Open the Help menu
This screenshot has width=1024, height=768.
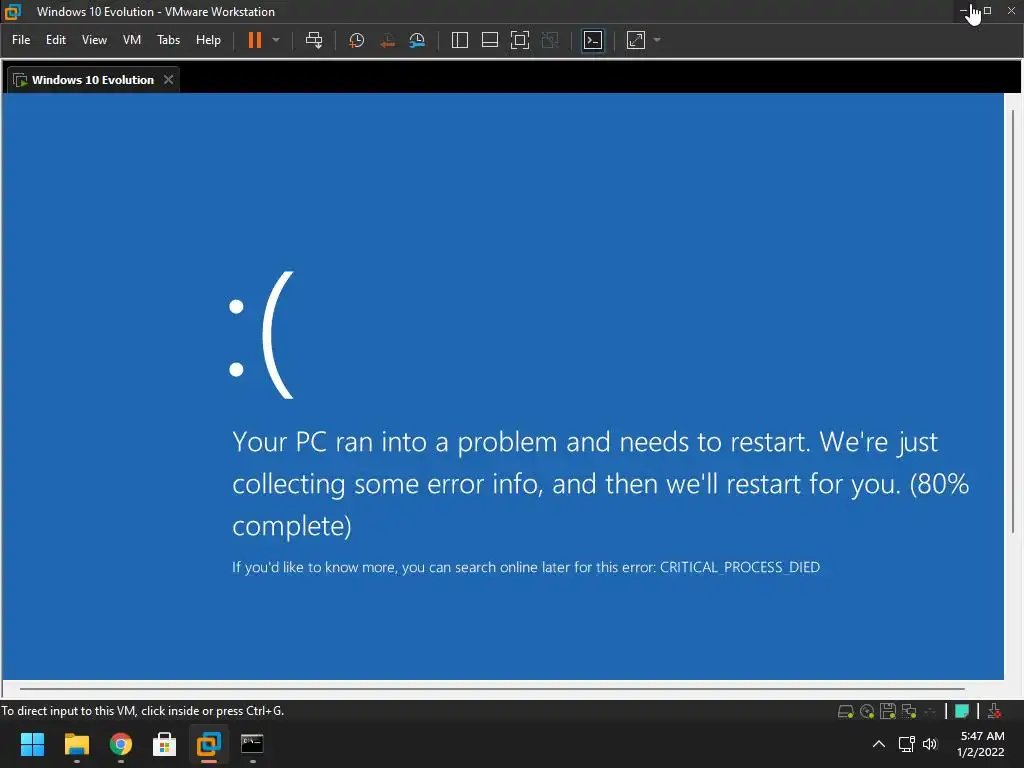pyautogui.click(x=208, y=40)
